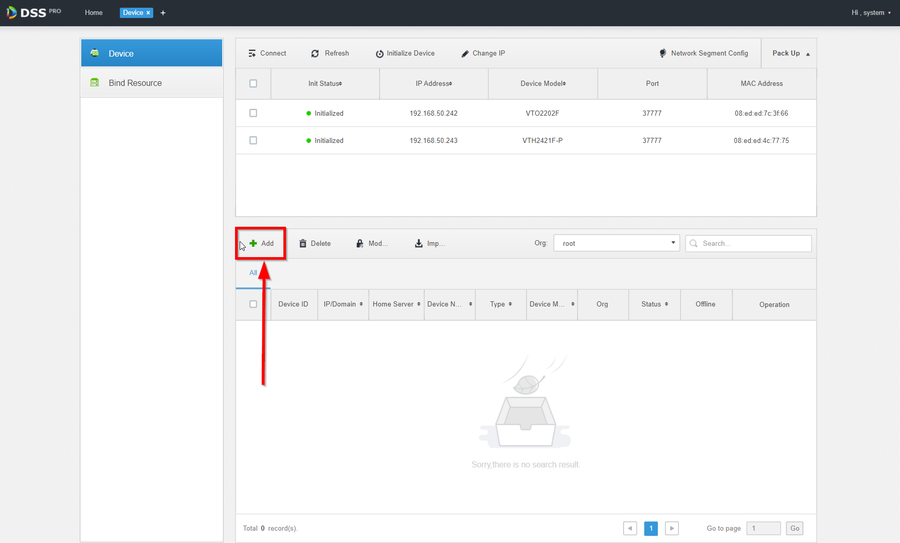
Task: Open a new tab with the plus
Action: [x=163, y=13]
